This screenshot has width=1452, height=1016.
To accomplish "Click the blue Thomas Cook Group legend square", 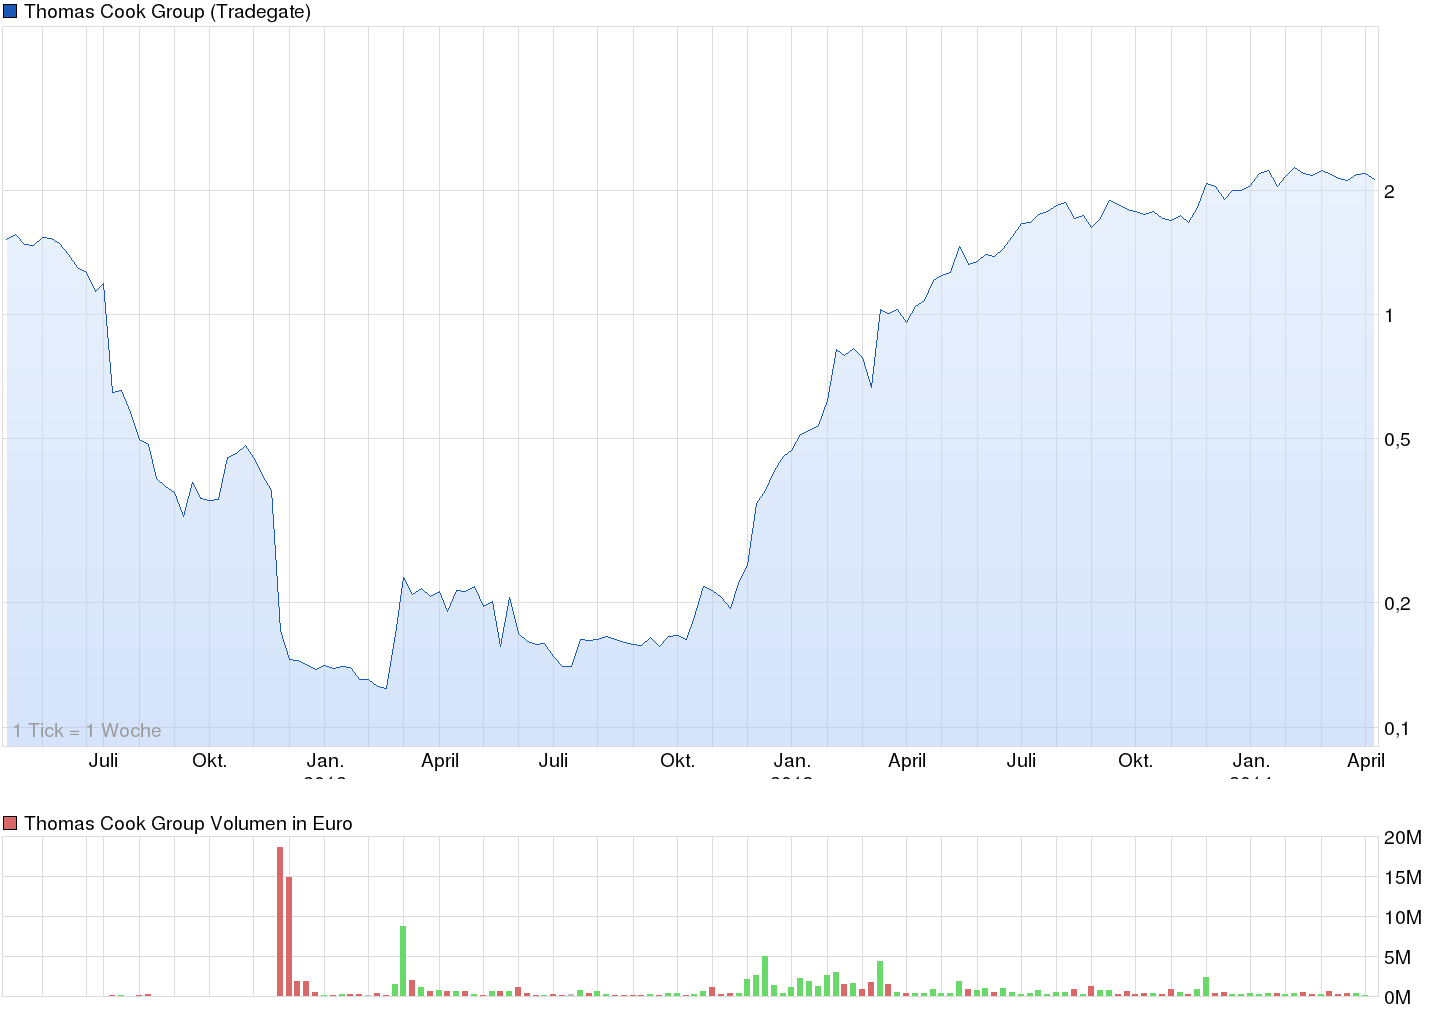I will [11, 12].
